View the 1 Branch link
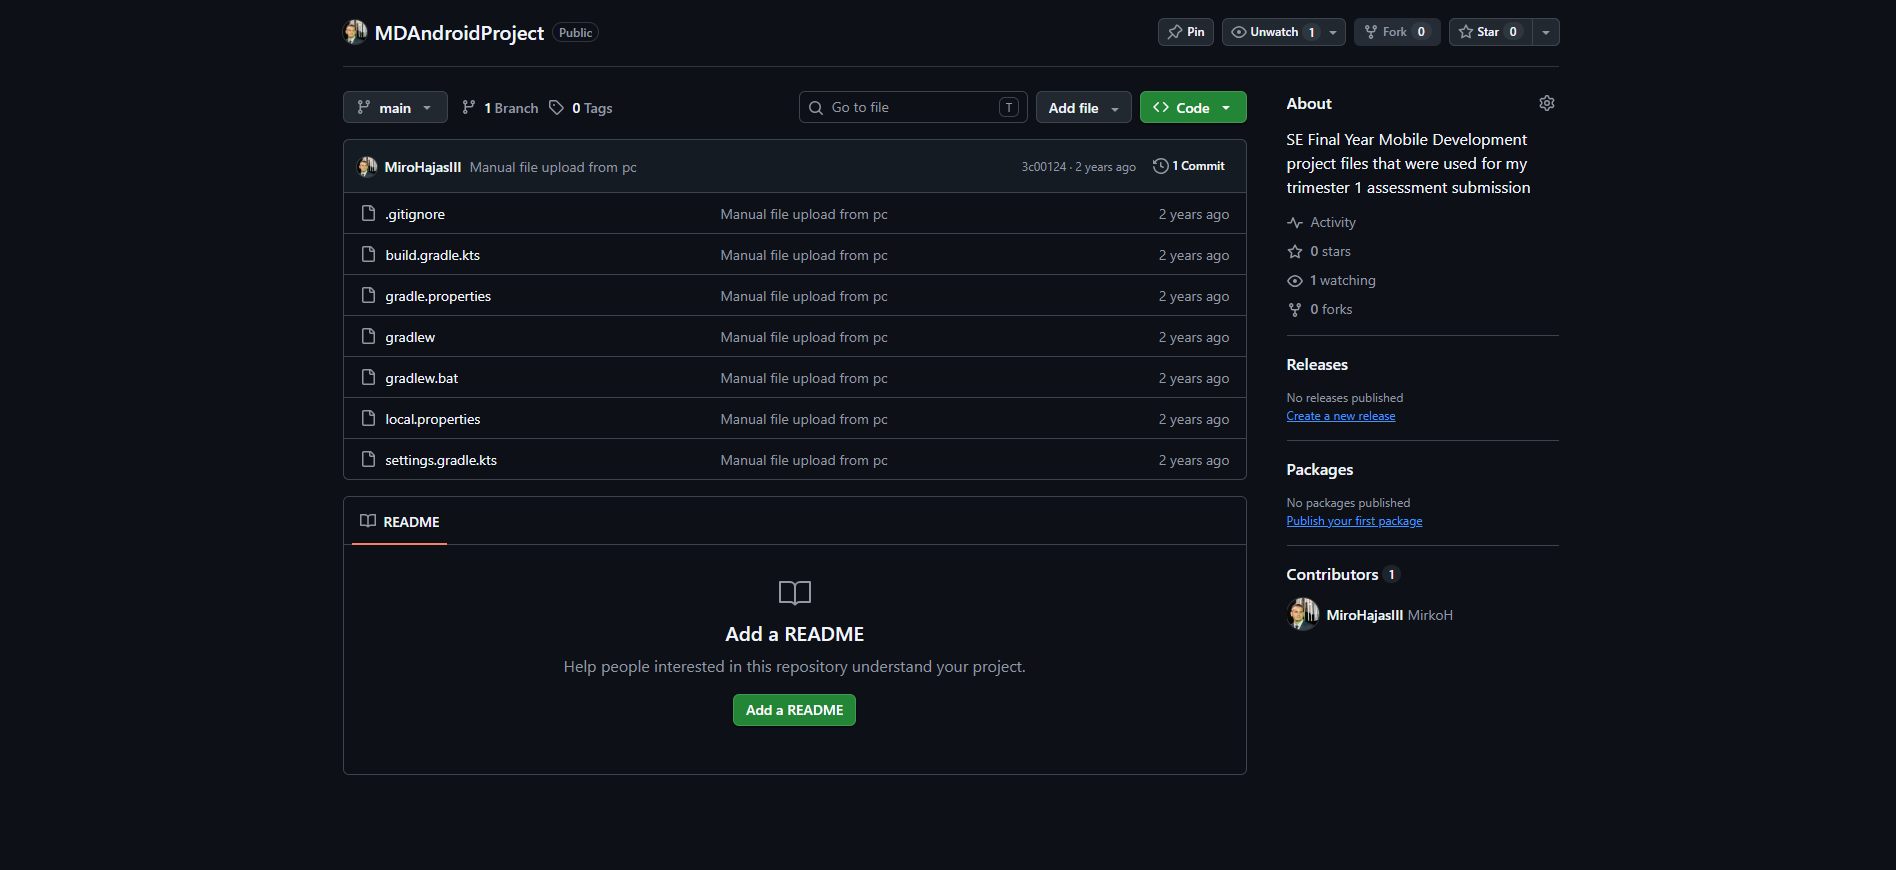 click(500, 108)
